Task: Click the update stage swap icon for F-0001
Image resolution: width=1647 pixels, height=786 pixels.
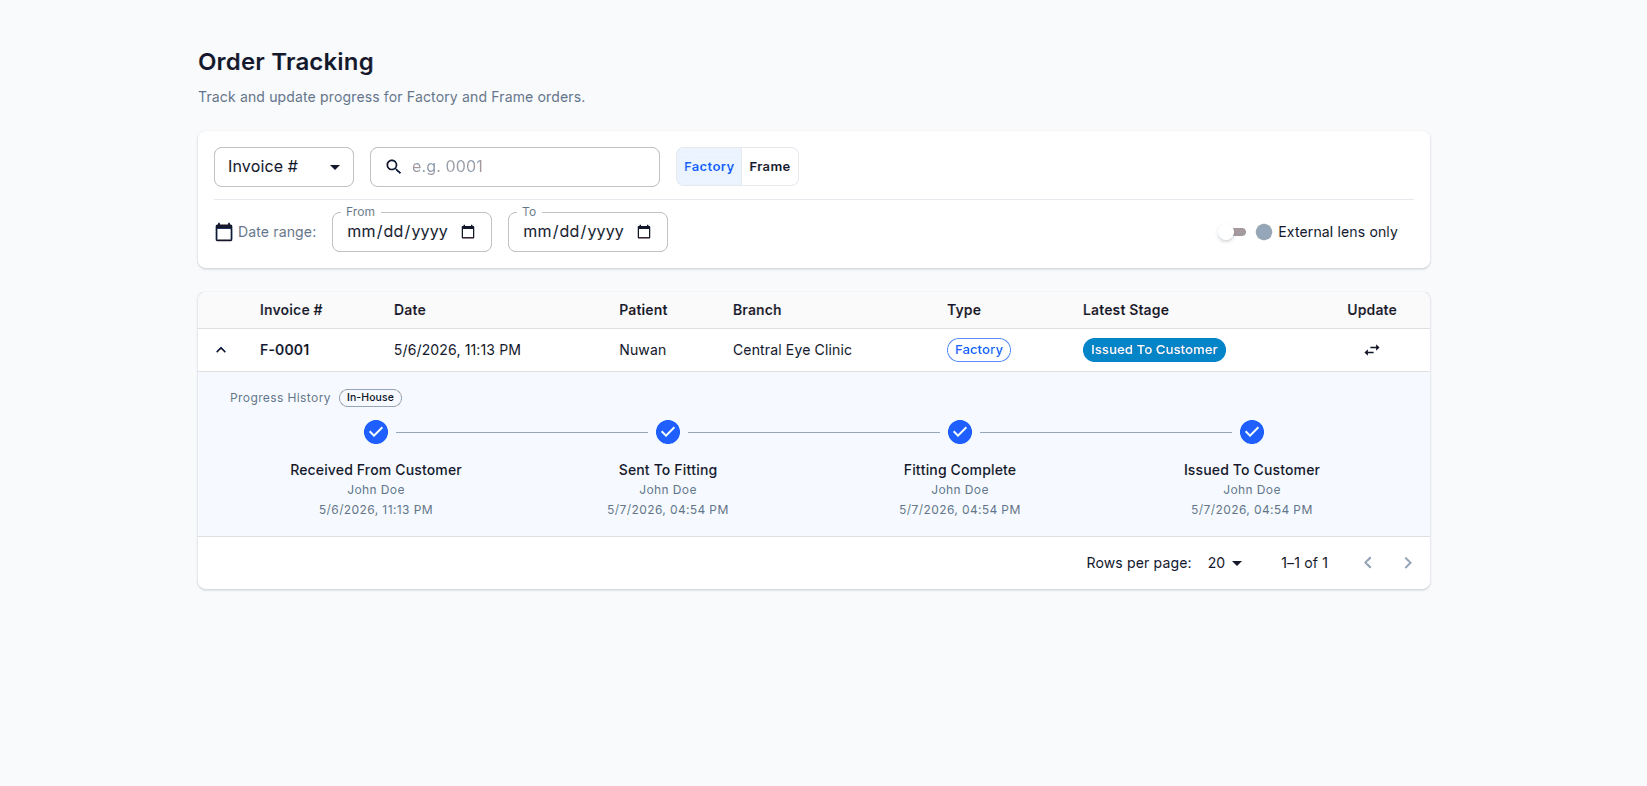Action: pos(1372,350)
